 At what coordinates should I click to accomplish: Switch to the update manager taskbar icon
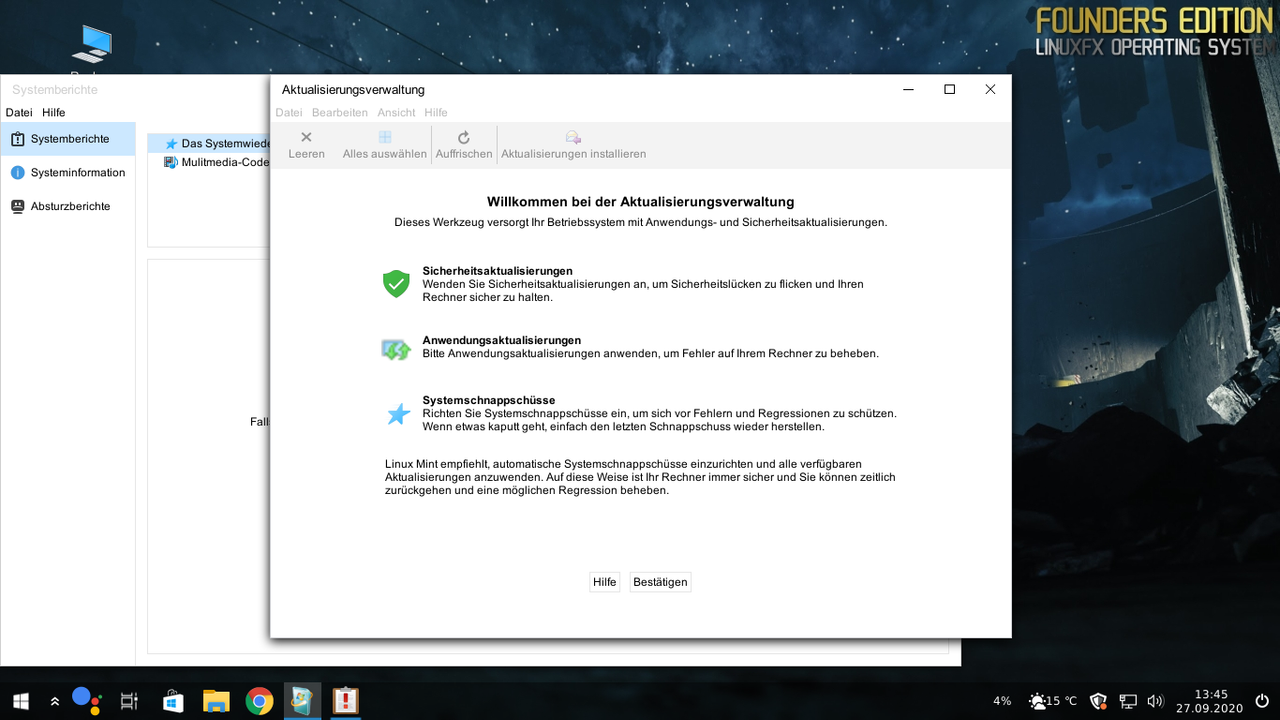tap(302, 701)
